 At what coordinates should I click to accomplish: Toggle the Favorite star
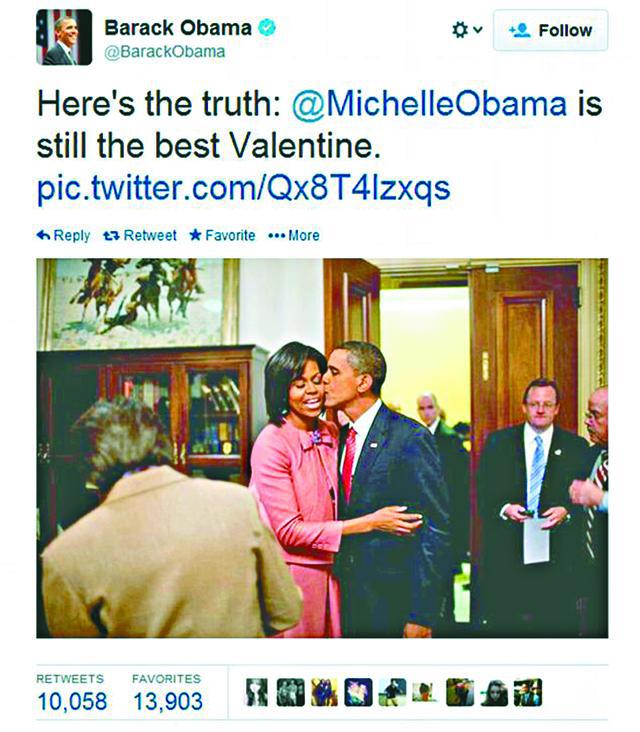point(195,235)
